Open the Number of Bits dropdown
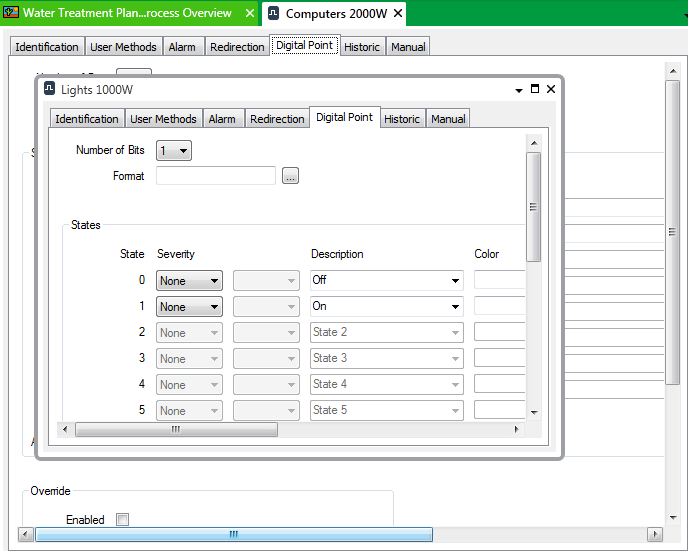 pos(174,151)
